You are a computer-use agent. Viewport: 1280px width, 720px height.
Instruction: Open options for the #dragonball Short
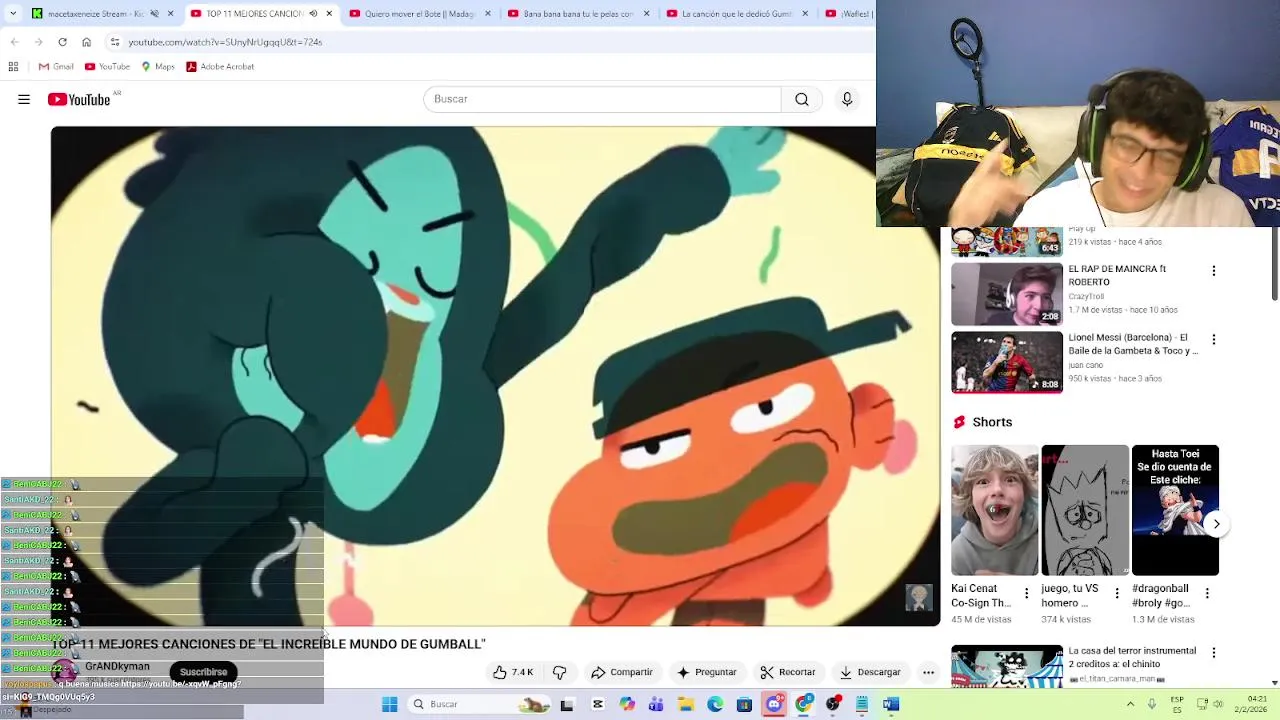click(1207, 594)
